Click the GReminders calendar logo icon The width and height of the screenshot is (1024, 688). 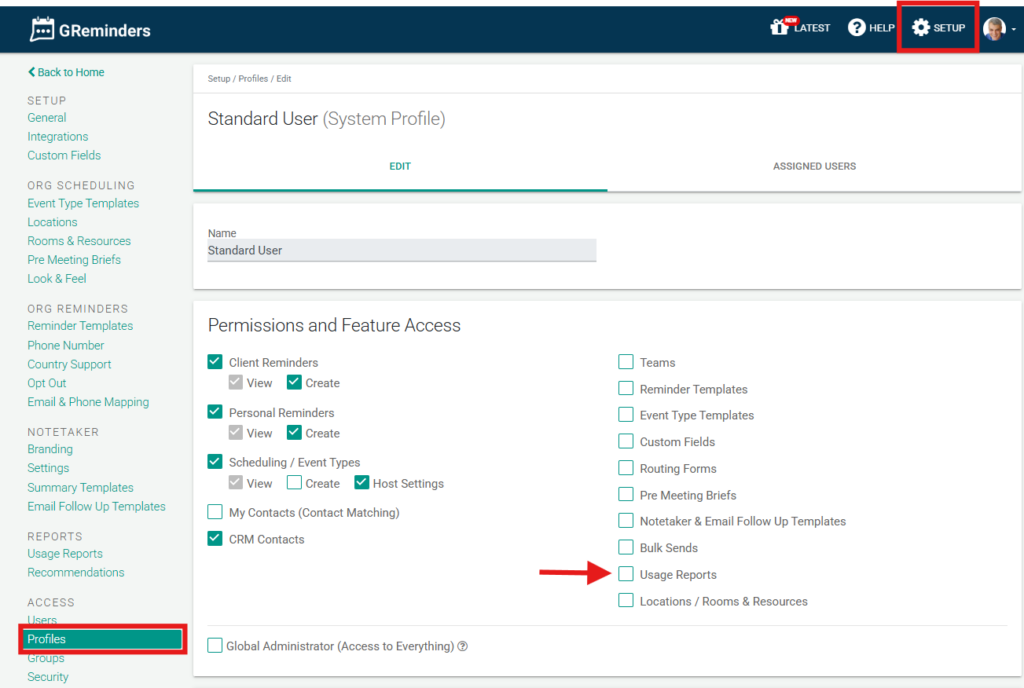42,30
